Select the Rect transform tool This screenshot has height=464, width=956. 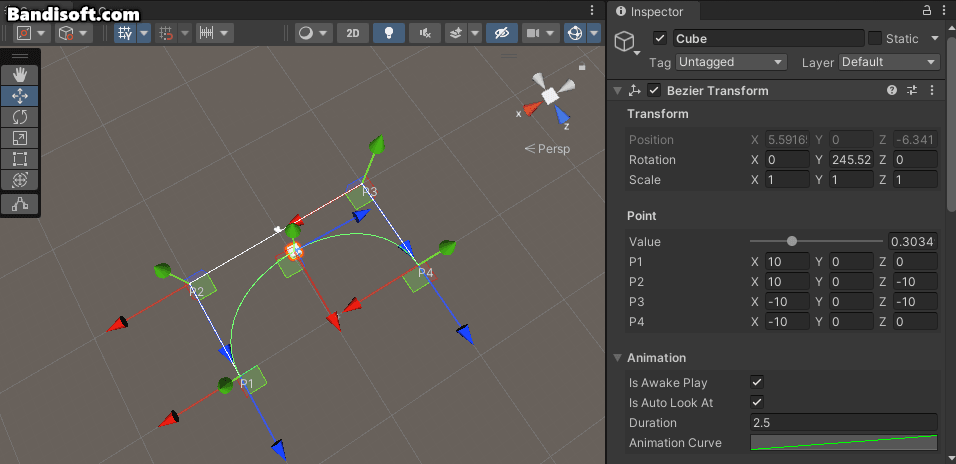coord(20,159)
